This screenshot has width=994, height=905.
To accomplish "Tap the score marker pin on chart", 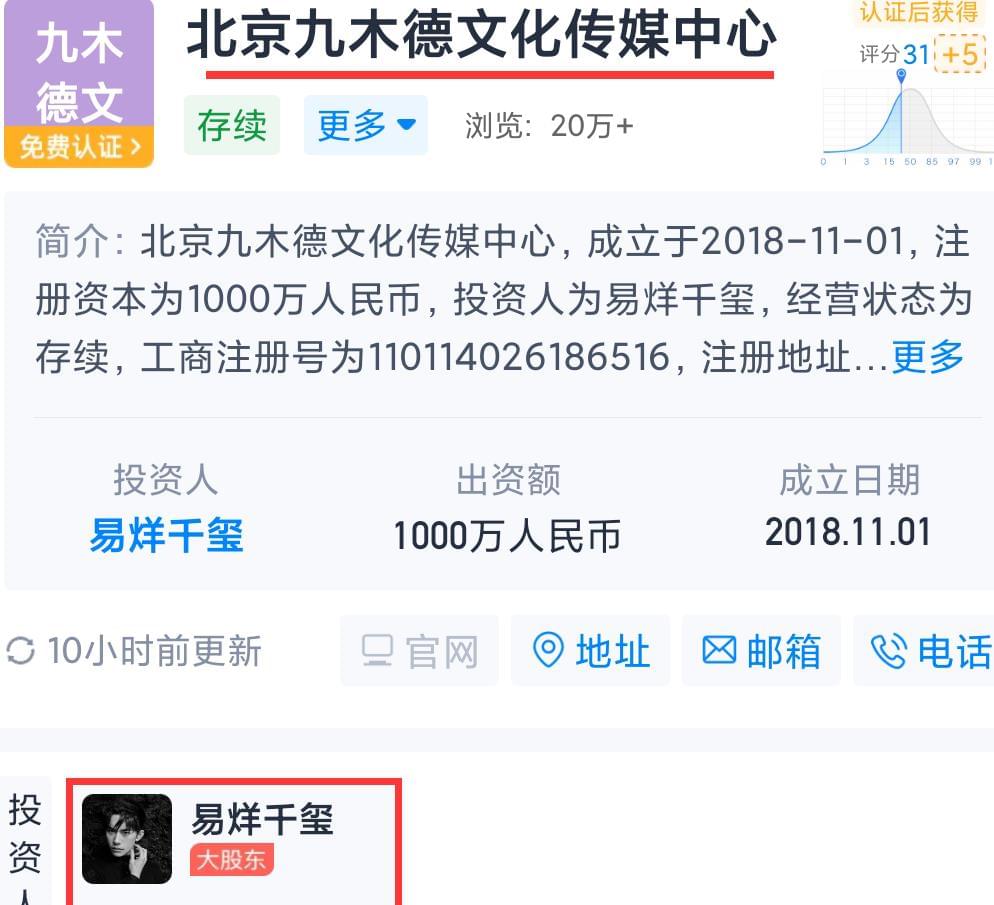I will coord(901,76).
